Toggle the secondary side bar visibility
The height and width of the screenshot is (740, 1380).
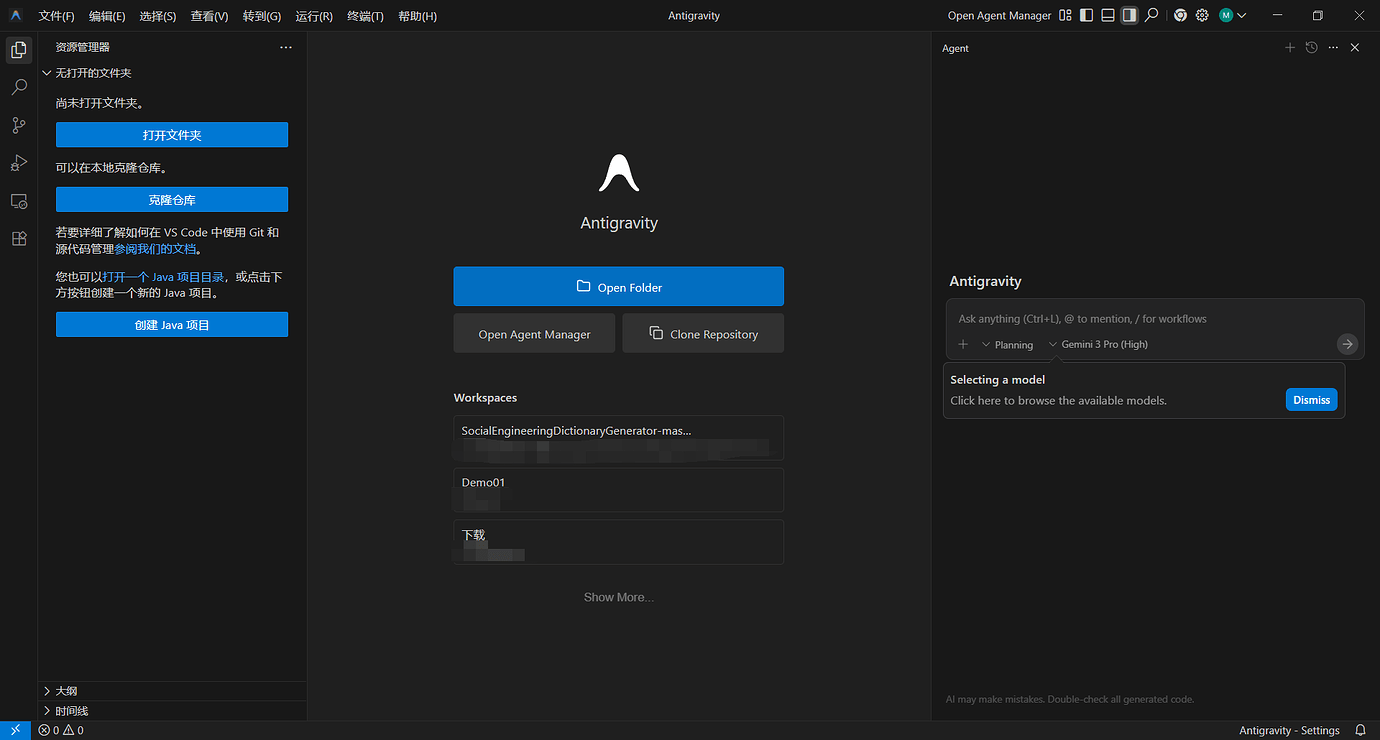[1129, 15]
